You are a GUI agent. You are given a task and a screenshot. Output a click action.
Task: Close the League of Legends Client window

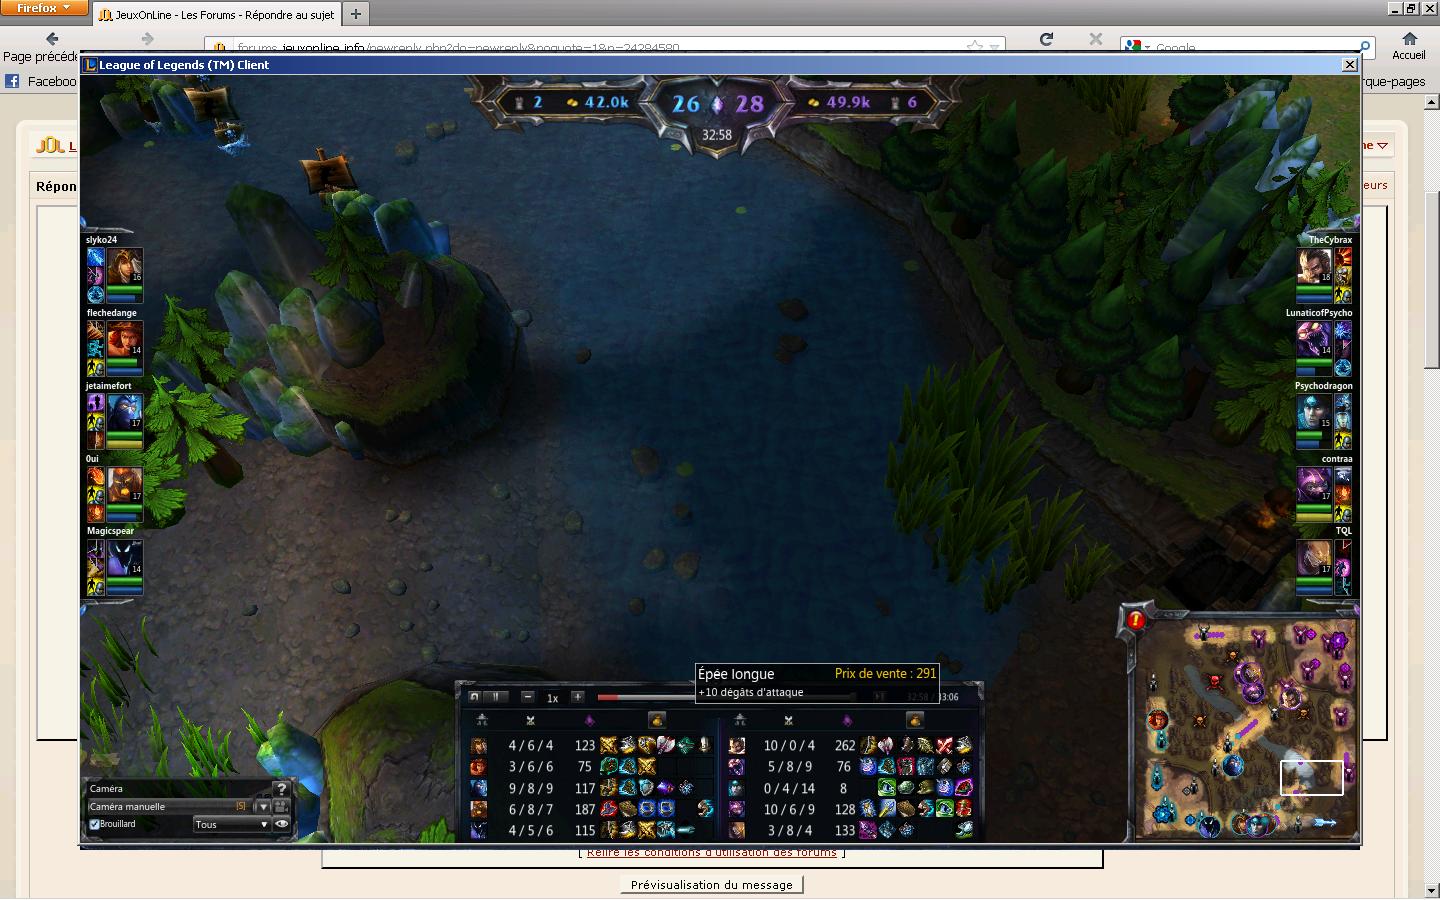click(x=1349, y=64)
